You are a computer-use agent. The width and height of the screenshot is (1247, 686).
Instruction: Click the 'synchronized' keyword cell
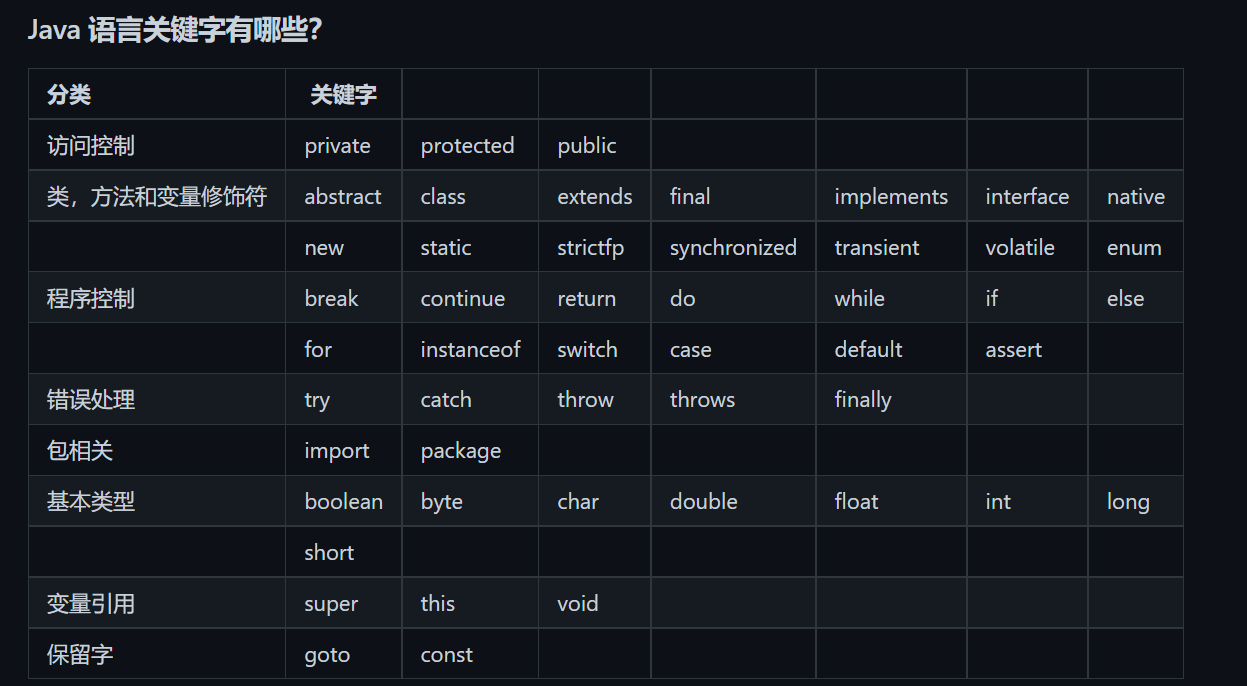point(733,248)
